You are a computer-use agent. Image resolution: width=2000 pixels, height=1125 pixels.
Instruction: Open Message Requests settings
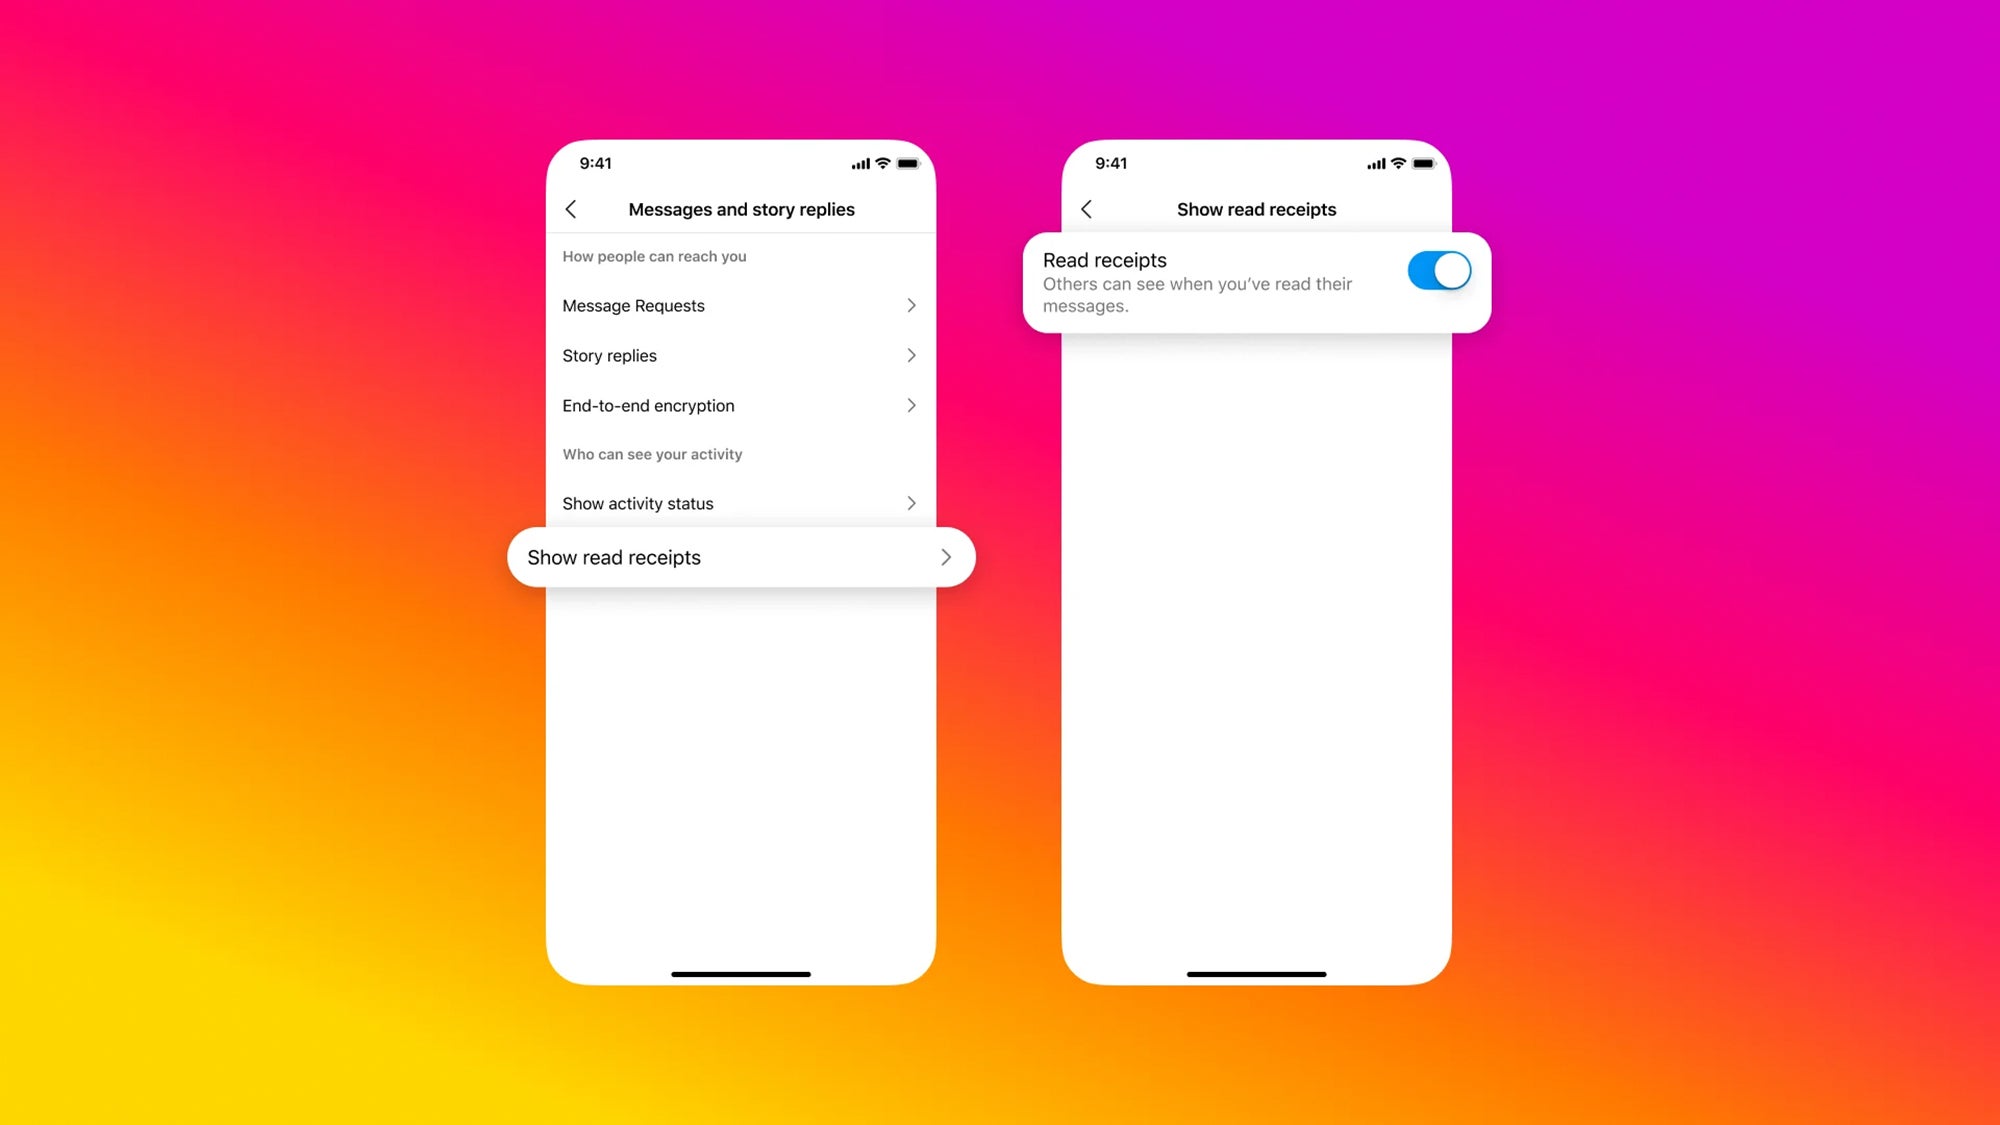click(742, 305)
